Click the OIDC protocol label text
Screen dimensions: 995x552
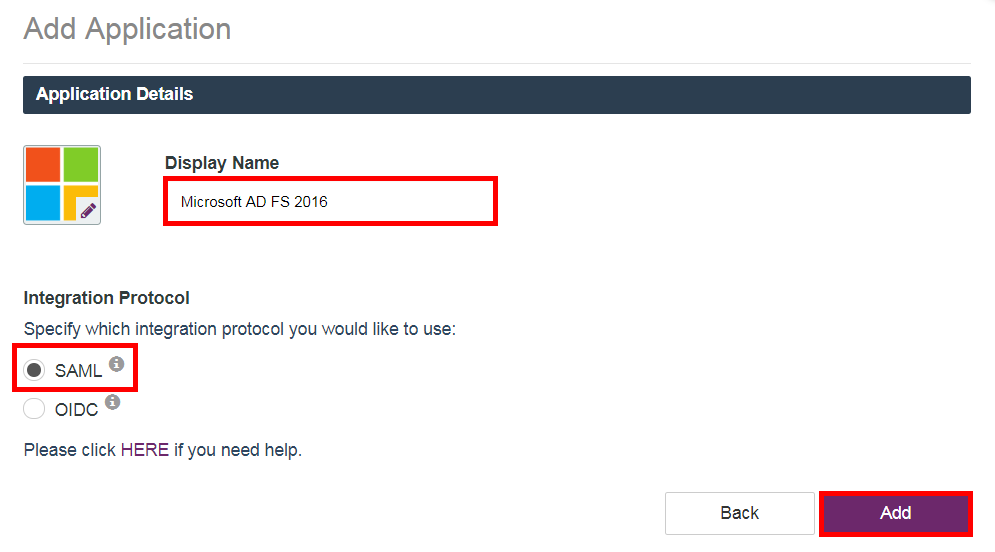point(76,409)
